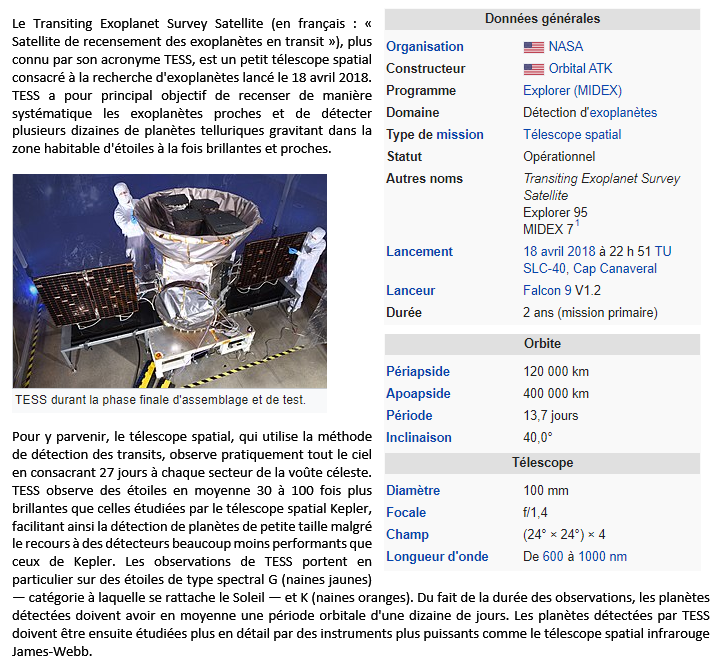723x669 pixels.
Task: Click the 600 wavelength link
Action: (553, 557)
